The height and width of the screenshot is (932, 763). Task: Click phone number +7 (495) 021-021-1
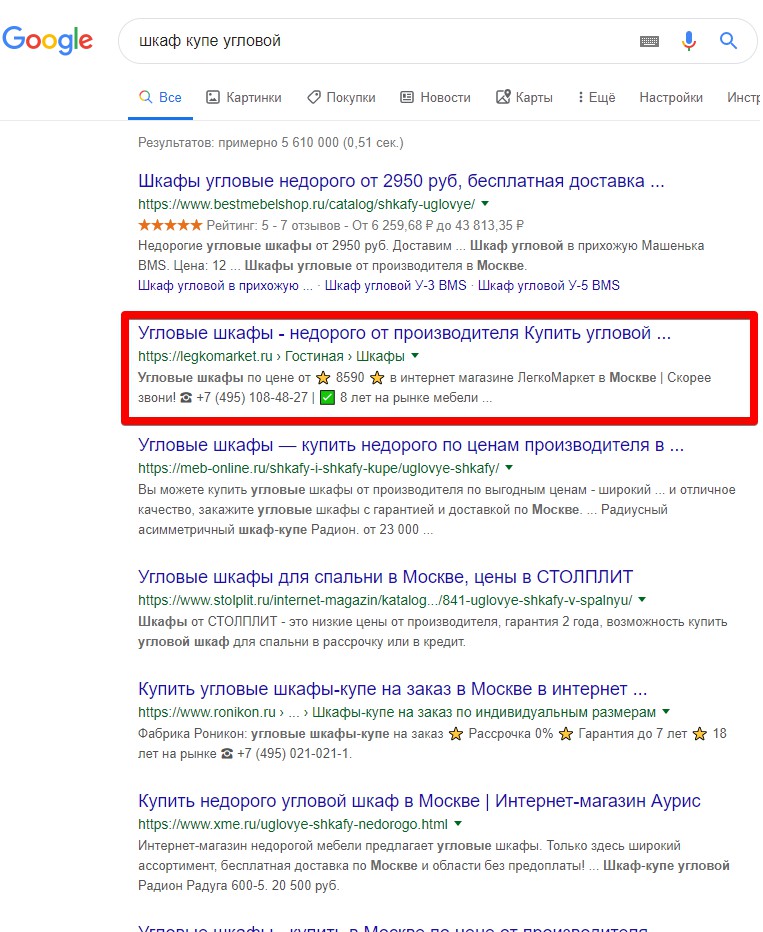click(x=294, y=754)
